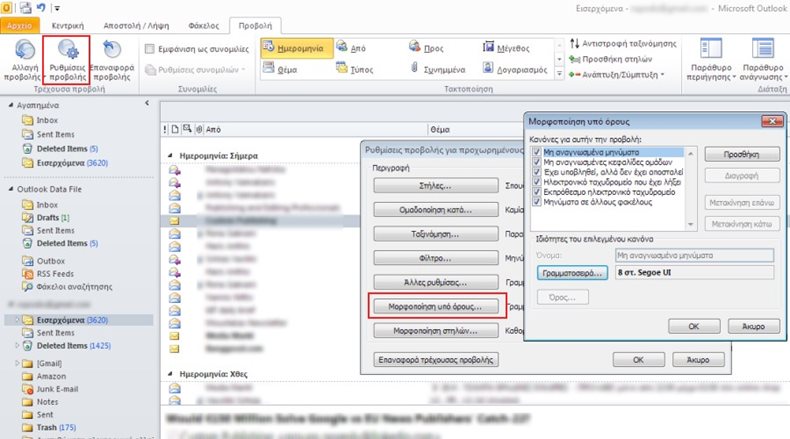Toggle rule Μη αναγνωσμένα μηνύματα checkbox
This screenshot has width=790, height=439.
[537, 152]
